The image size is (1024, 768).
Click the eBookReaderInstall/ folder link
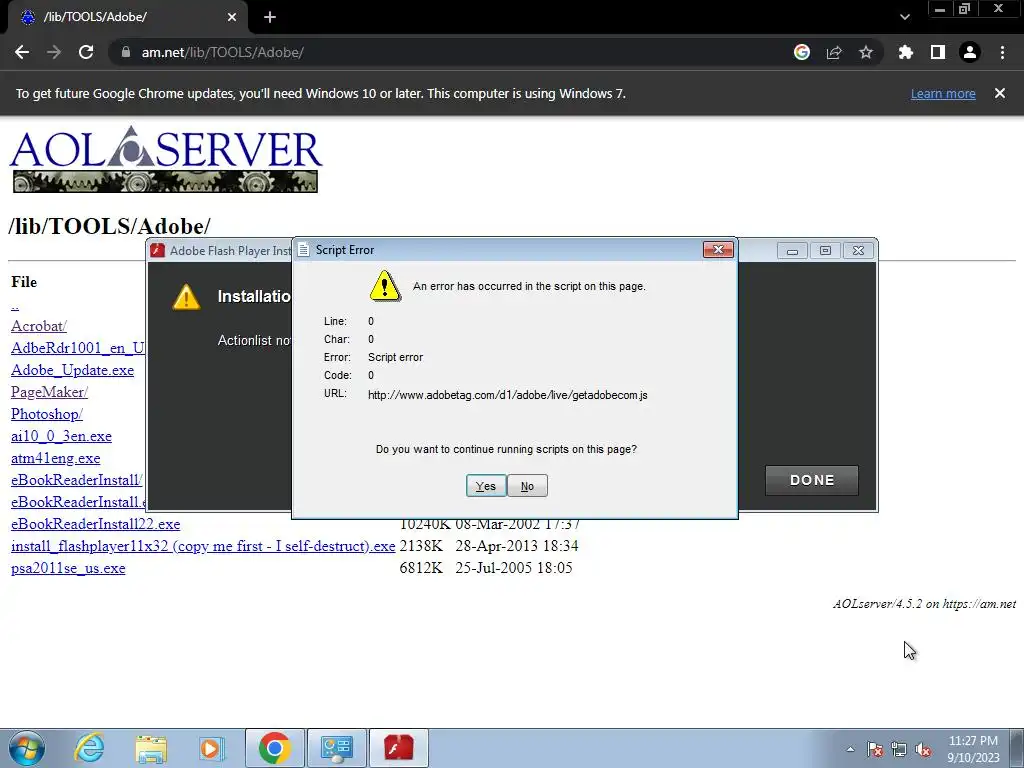coord(76,480)
